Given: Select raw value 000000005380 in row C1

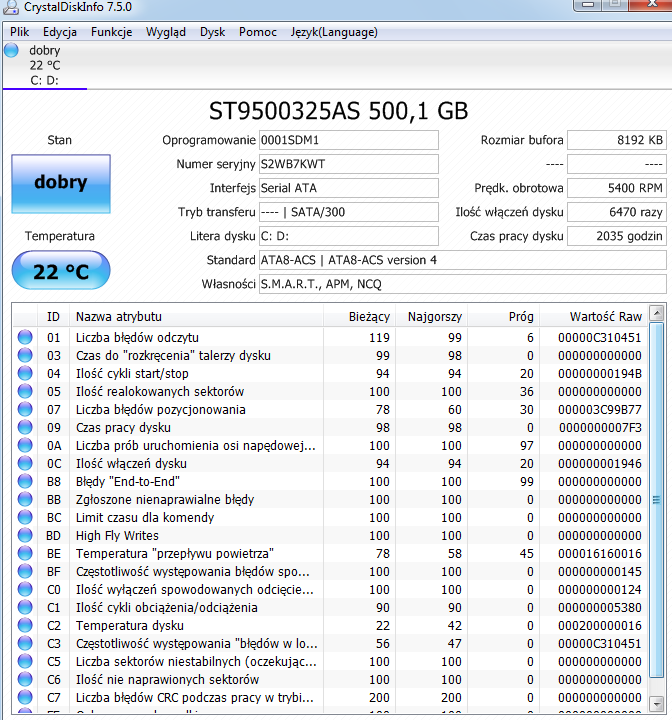Looking at the screenshot, I should pos(599,608).
